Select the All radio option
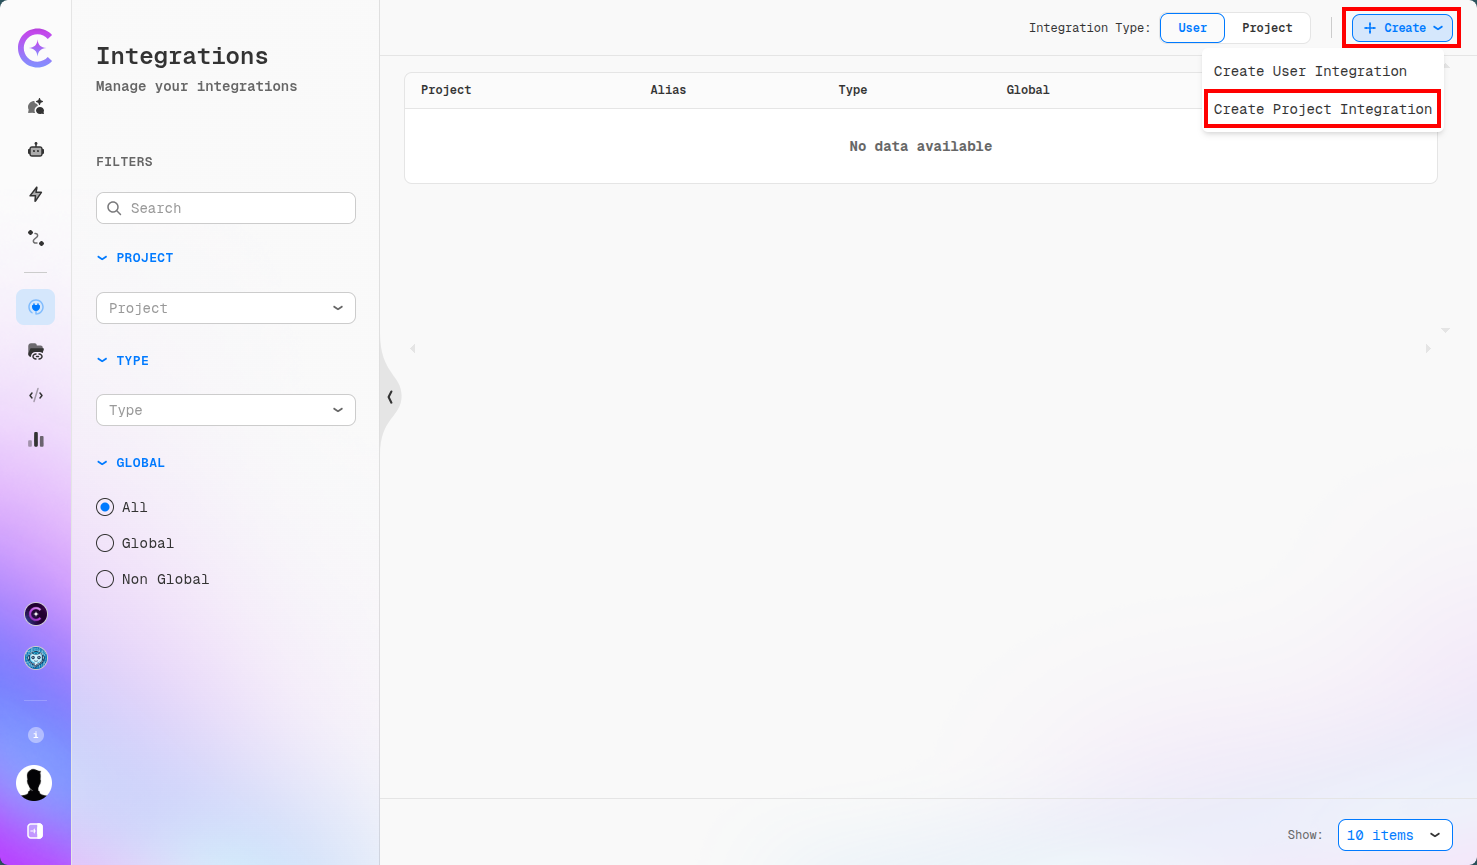Screen dimensions: 1477x865 tap(105, 507)
